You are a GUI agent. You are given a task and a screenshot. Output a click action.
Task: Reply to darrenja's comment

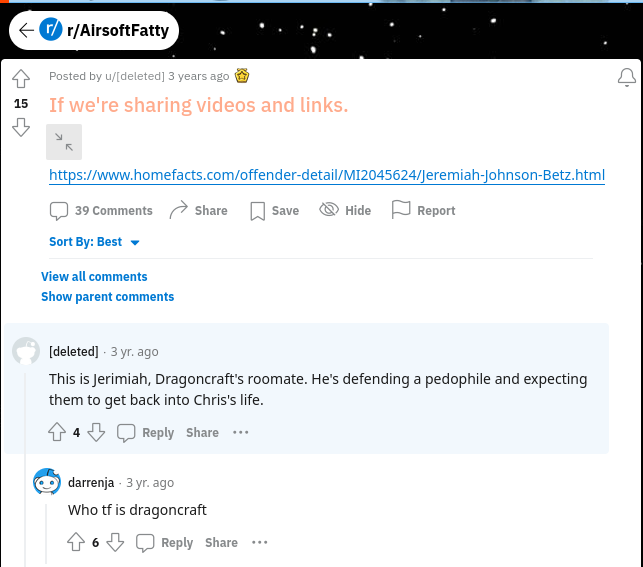[164, 542]
